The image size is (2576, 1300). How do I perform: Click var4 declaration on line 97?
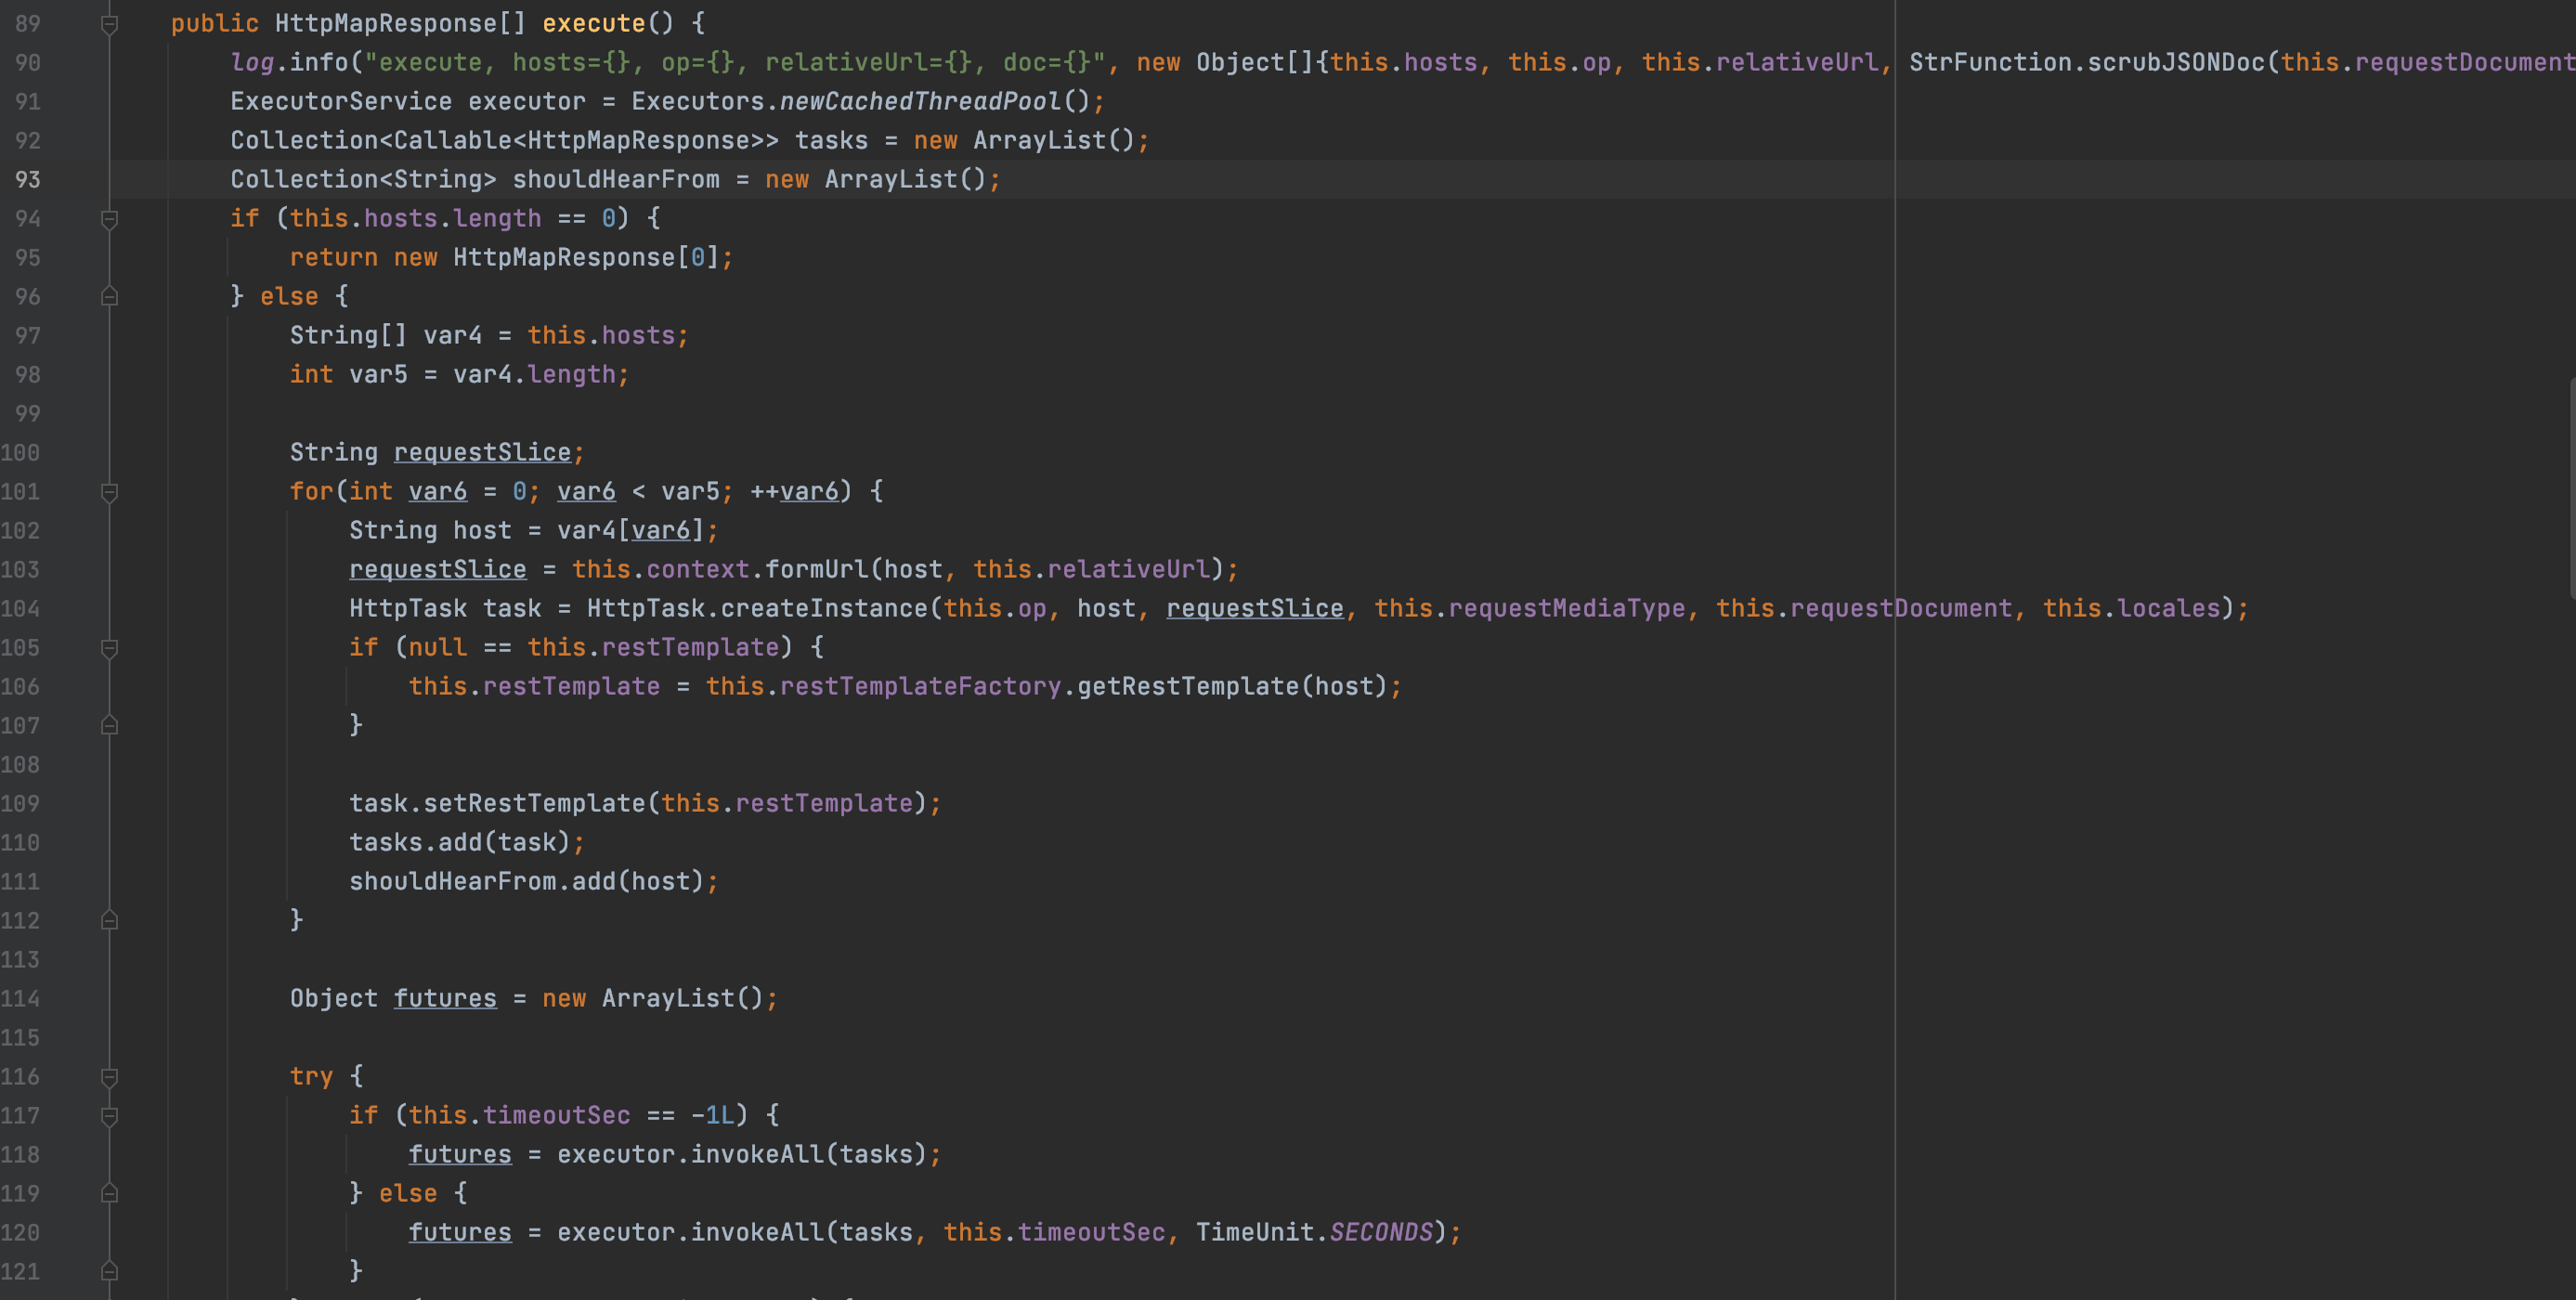(452, 336)
